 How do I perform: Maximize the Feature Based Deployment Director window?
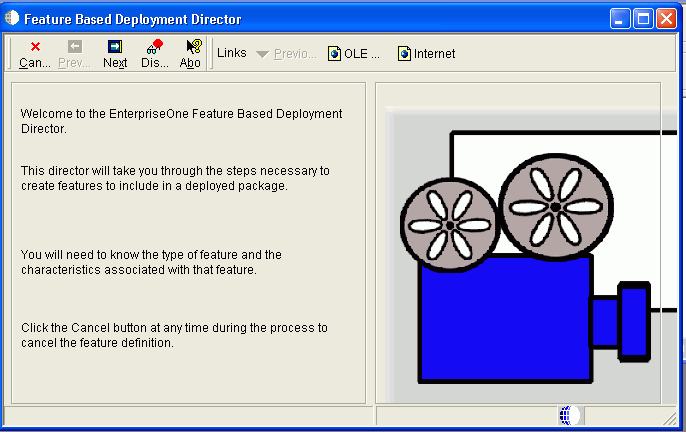click(x=643, y=19)
